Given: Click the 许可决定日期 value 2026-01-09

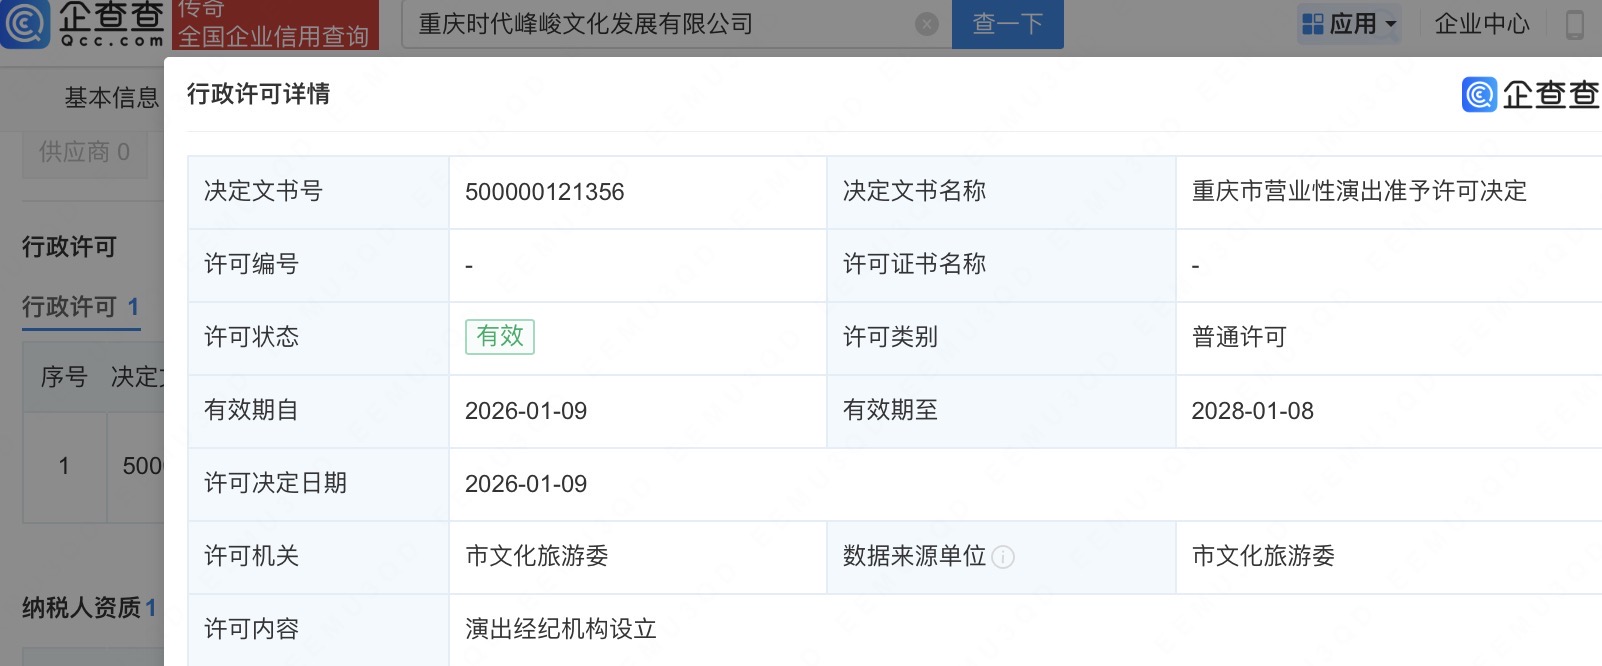Looking at the screenshot, I should coord(526,484).
